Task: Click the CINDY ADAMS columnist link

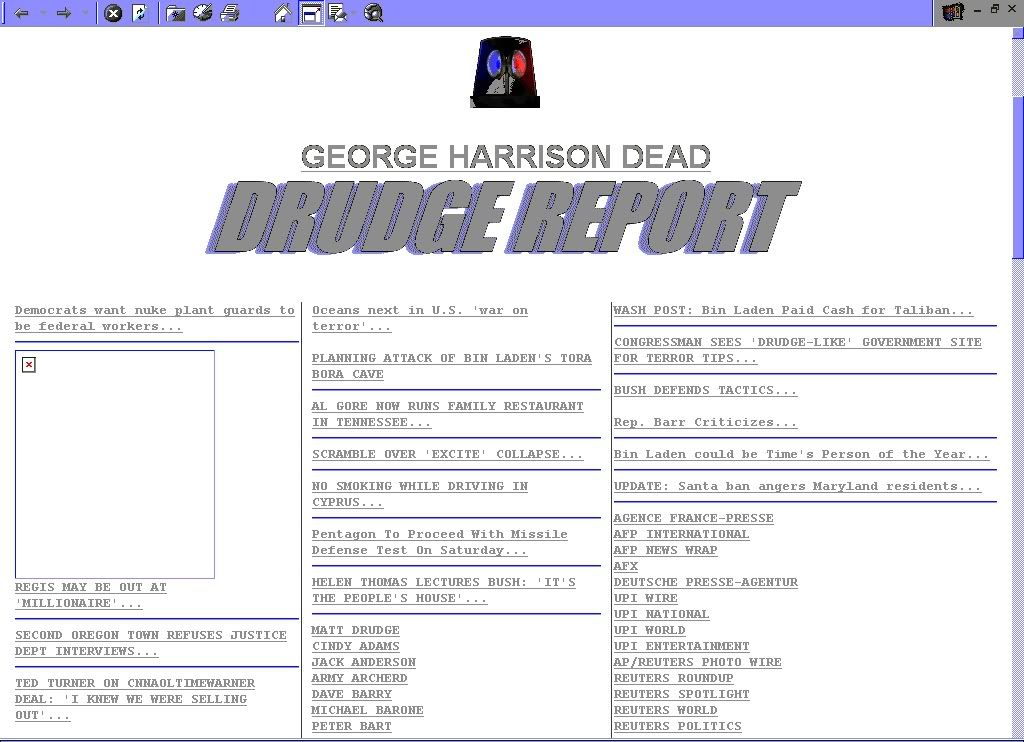Action: pyautogui.click(x=355, y=646)
